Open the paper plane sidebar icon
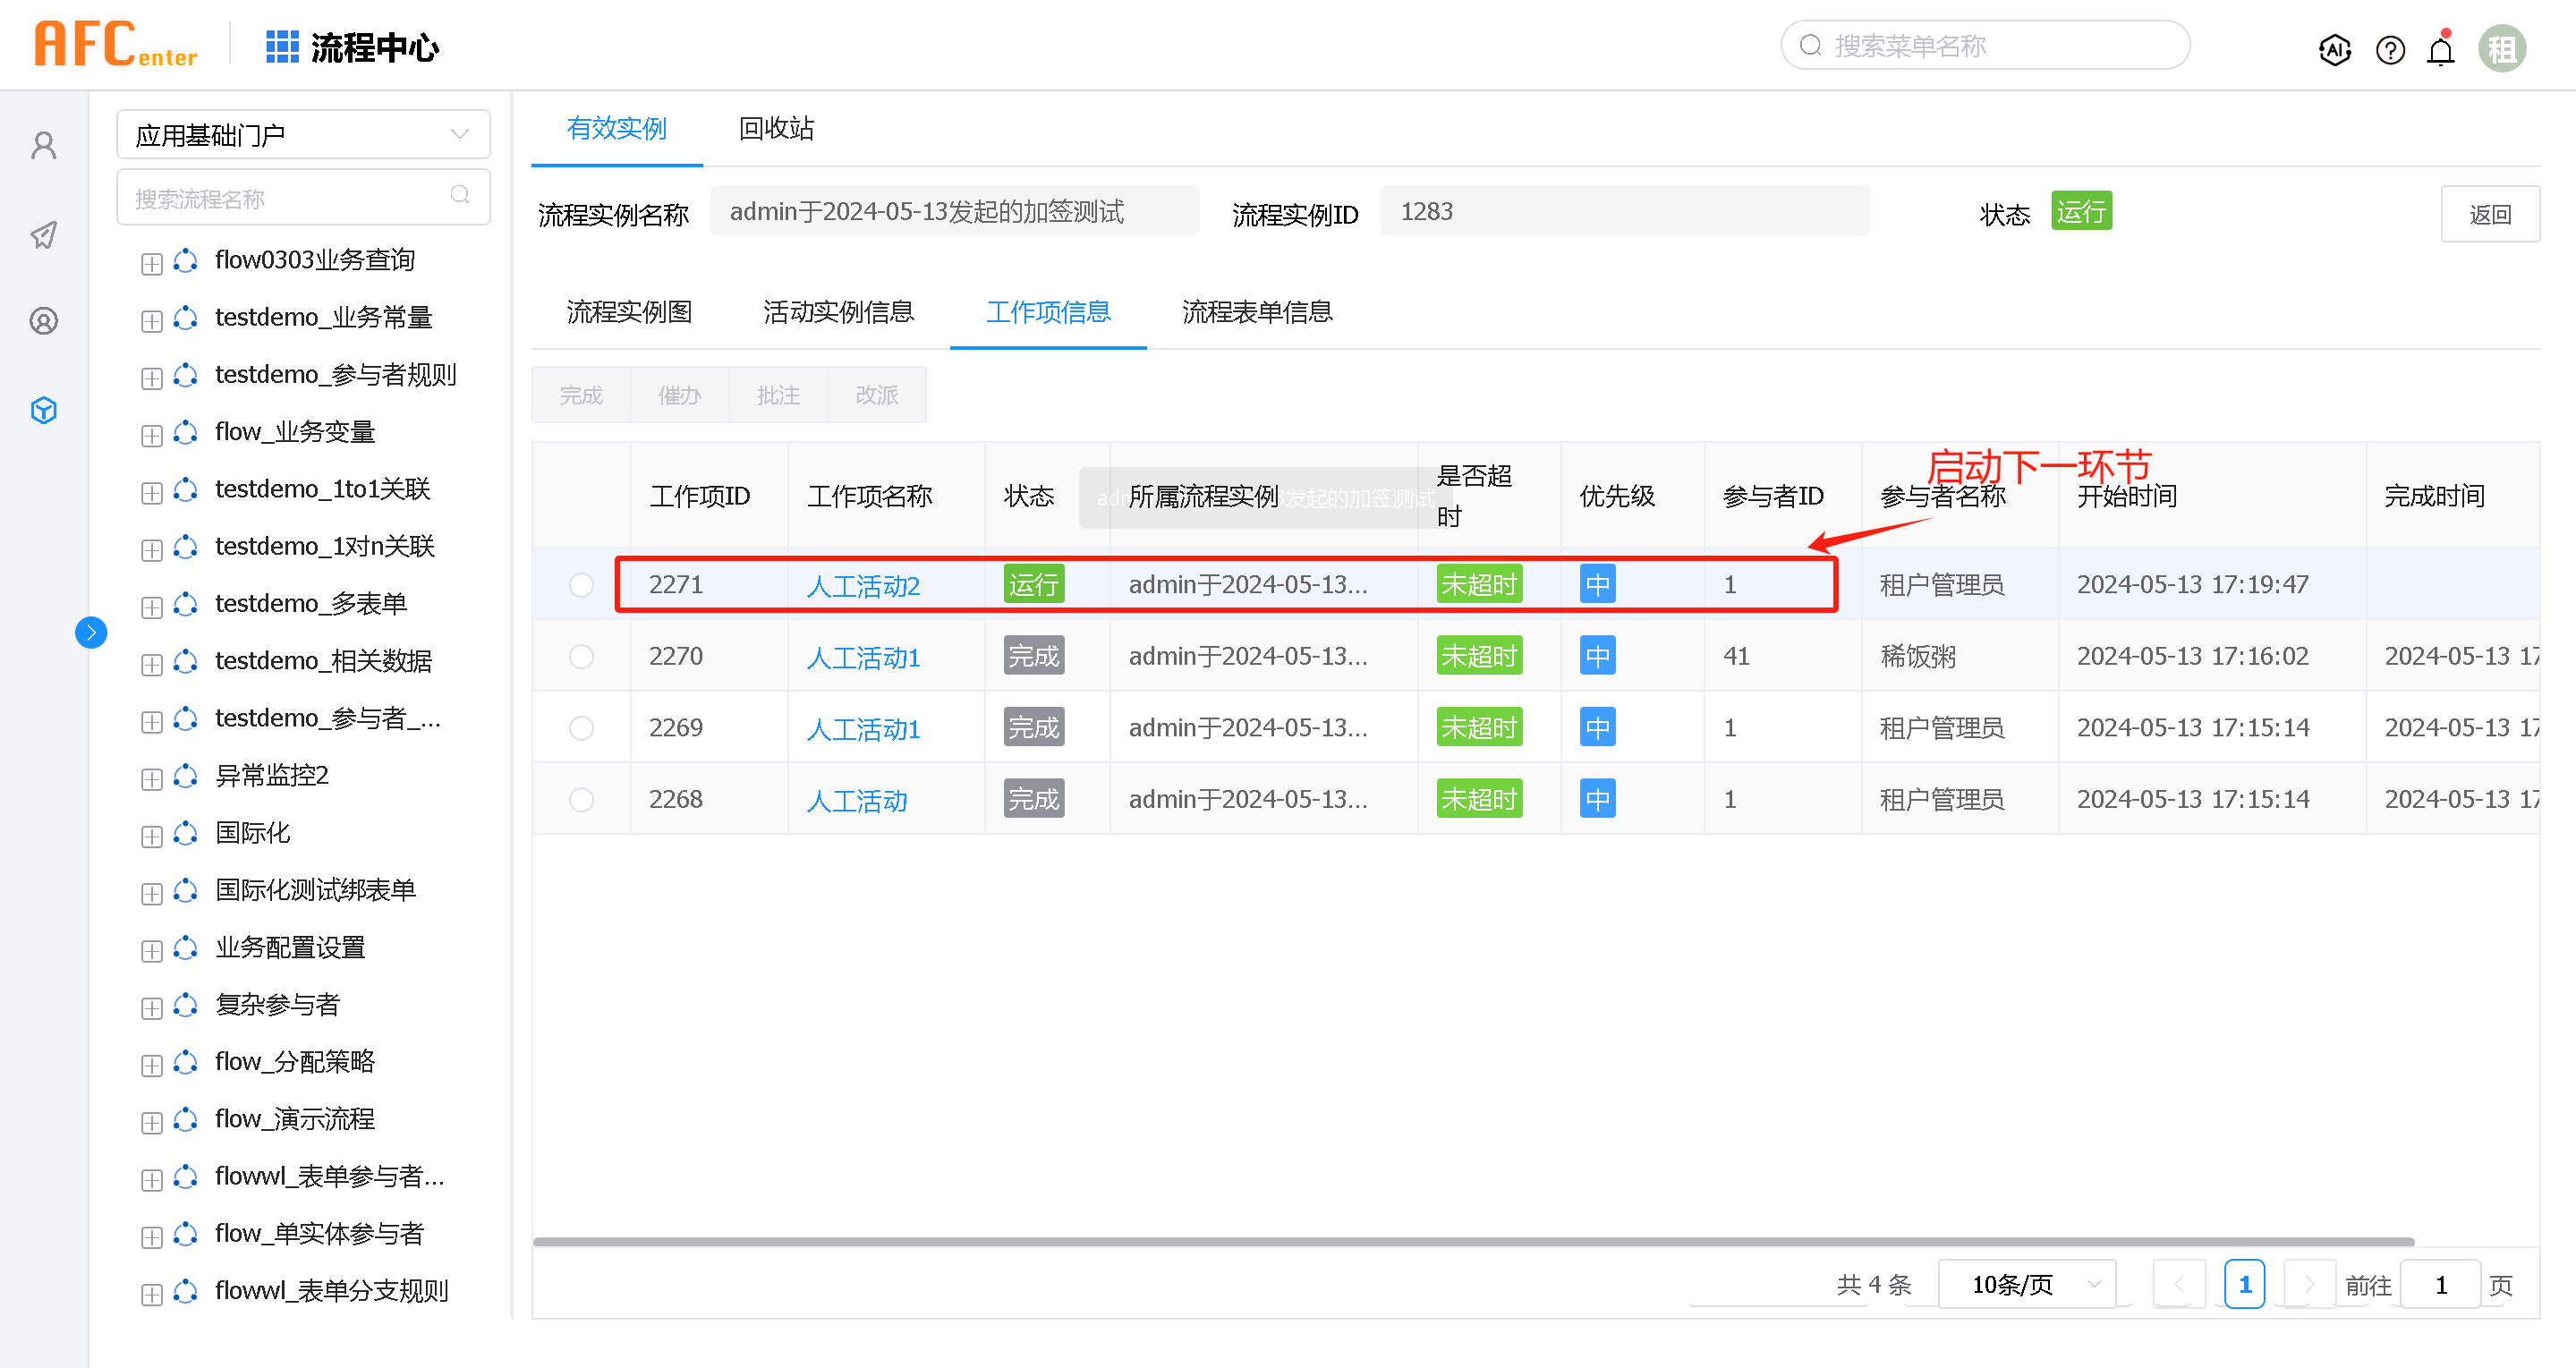 click(x=44, y=235)
